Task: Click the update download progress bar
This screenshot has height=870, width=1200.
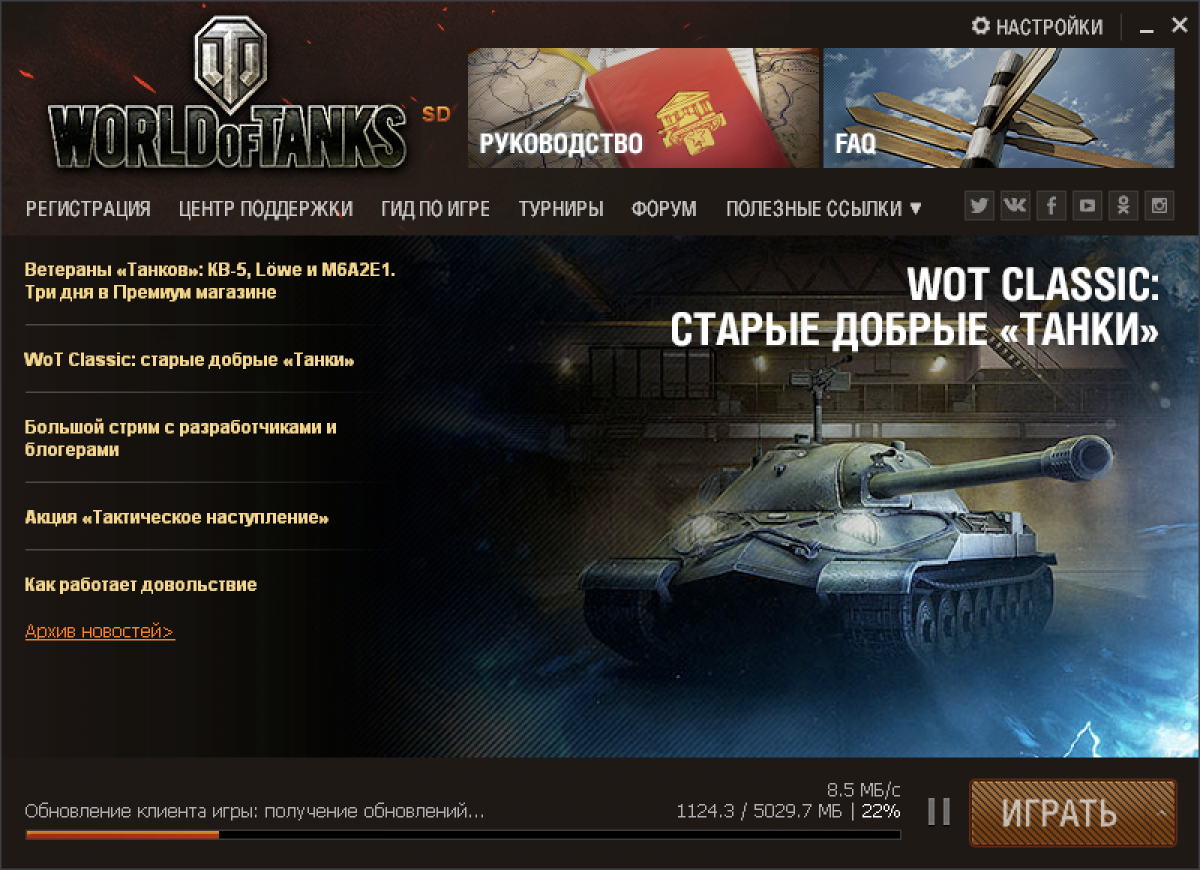Action: tap(463, 834)
